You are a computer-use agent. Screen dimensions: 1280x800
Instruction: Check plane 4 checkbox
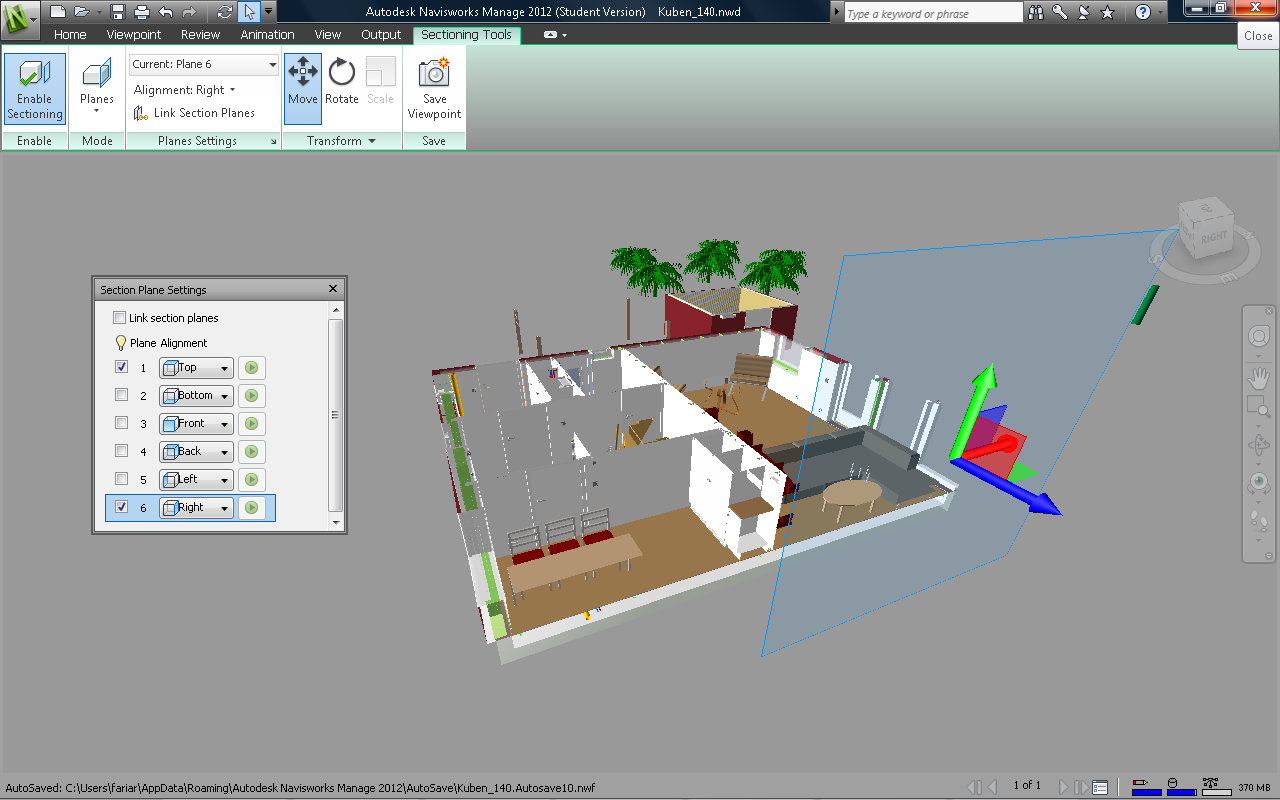121,451
